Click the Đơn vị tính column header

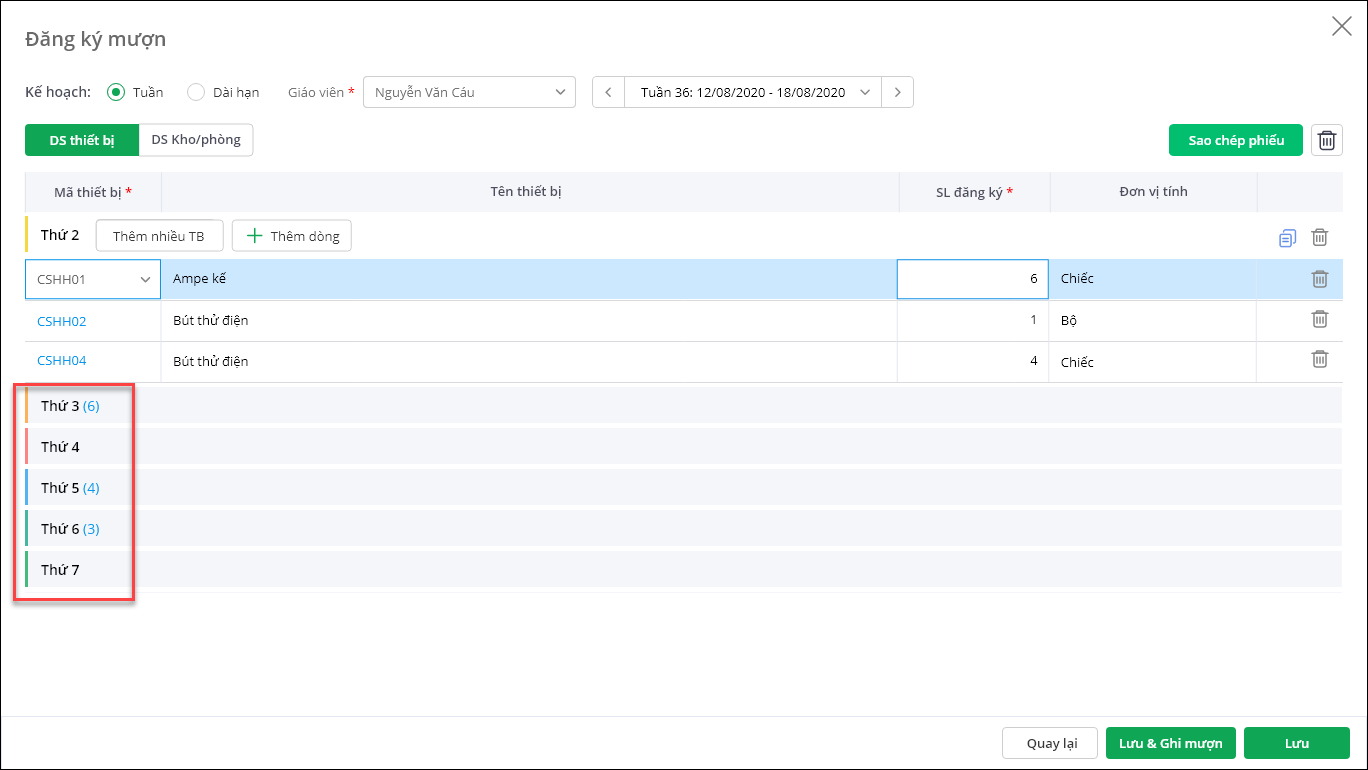tap(1153, 191)
